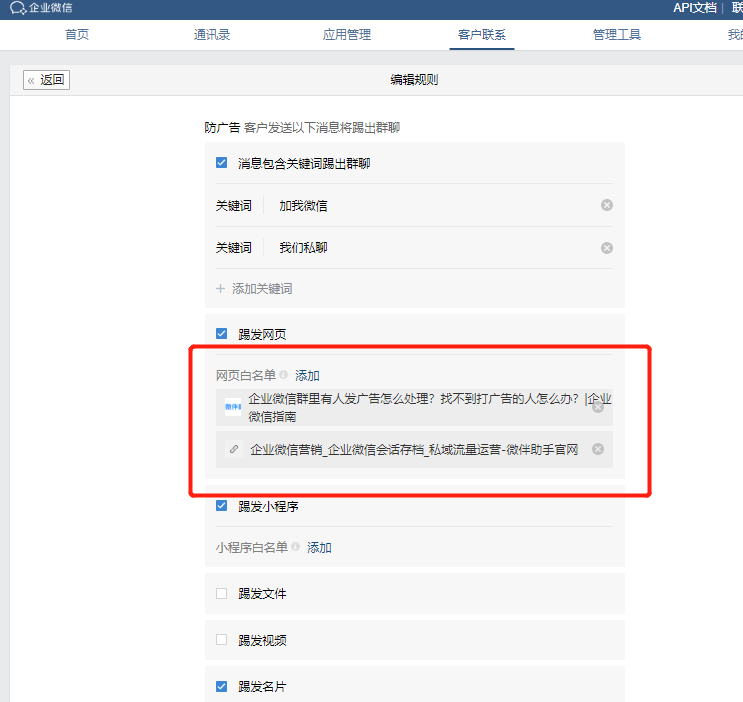
Task: Open the 企业微信群里有人发广告 whitelist entry title
Action: click(430, 408)
